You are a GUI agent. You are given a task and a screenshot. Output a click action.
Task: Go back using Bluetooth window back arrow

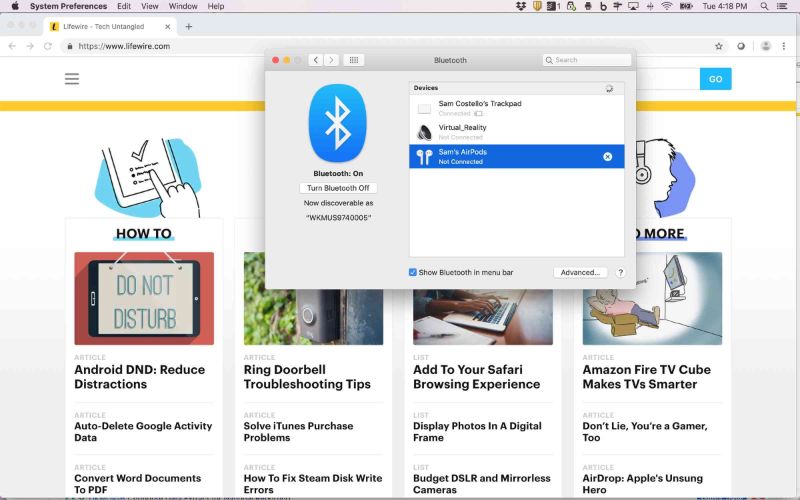point(316,60)
